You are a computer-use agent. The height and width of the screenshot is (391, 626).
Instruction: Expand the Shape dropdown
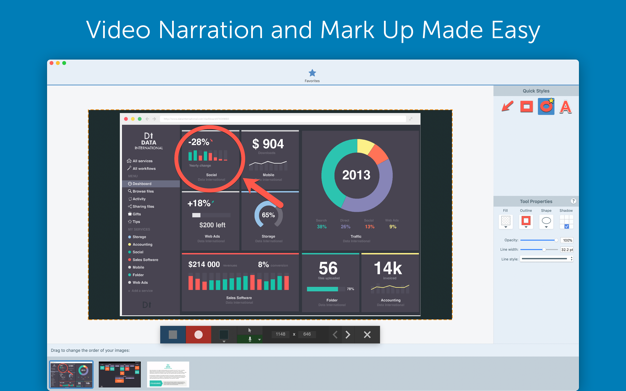click(x=546, y=222)
